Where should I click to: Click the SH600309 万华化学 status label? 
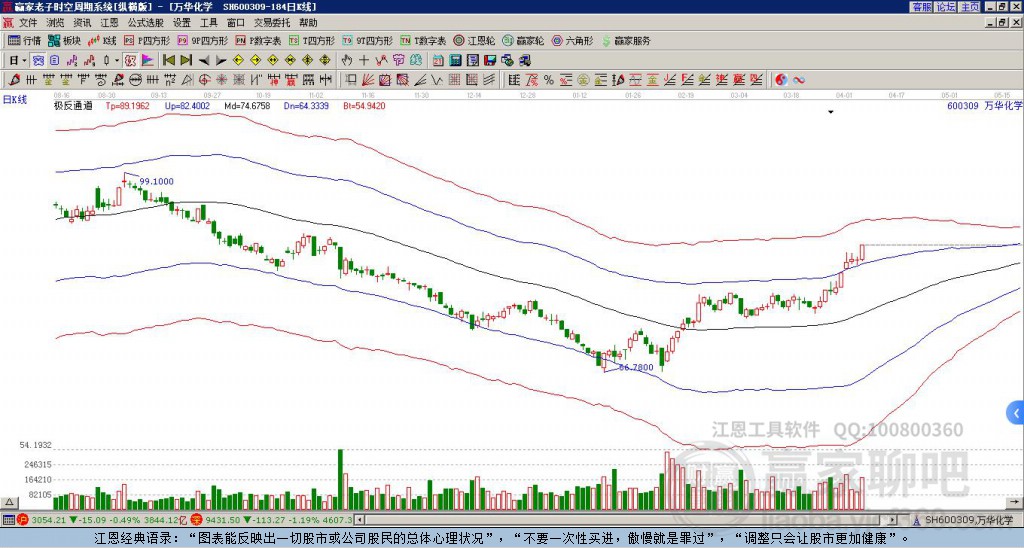click(967, 520)
